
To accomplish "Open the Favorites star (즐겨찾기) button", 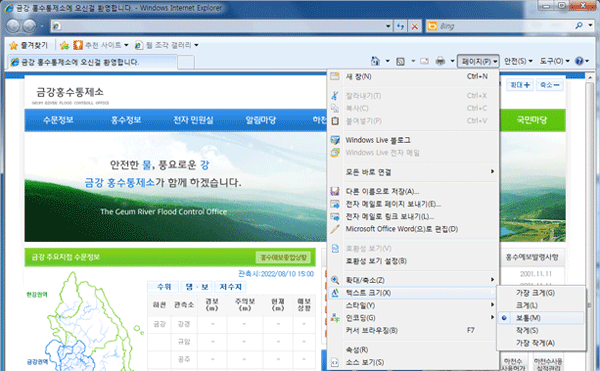I will coord(29,45).
